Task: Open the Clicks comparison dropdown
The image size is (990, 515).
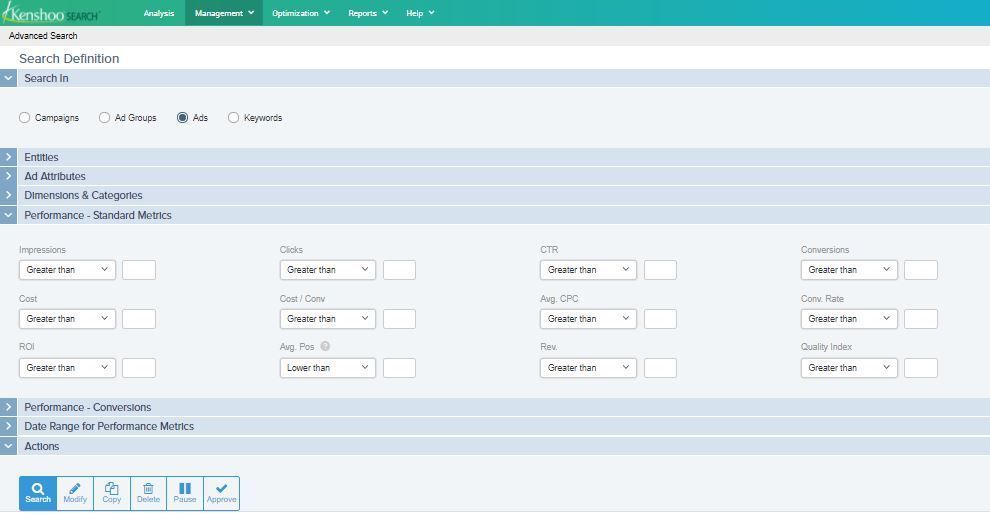Action: pyautogui.click(x=328, y=269)
